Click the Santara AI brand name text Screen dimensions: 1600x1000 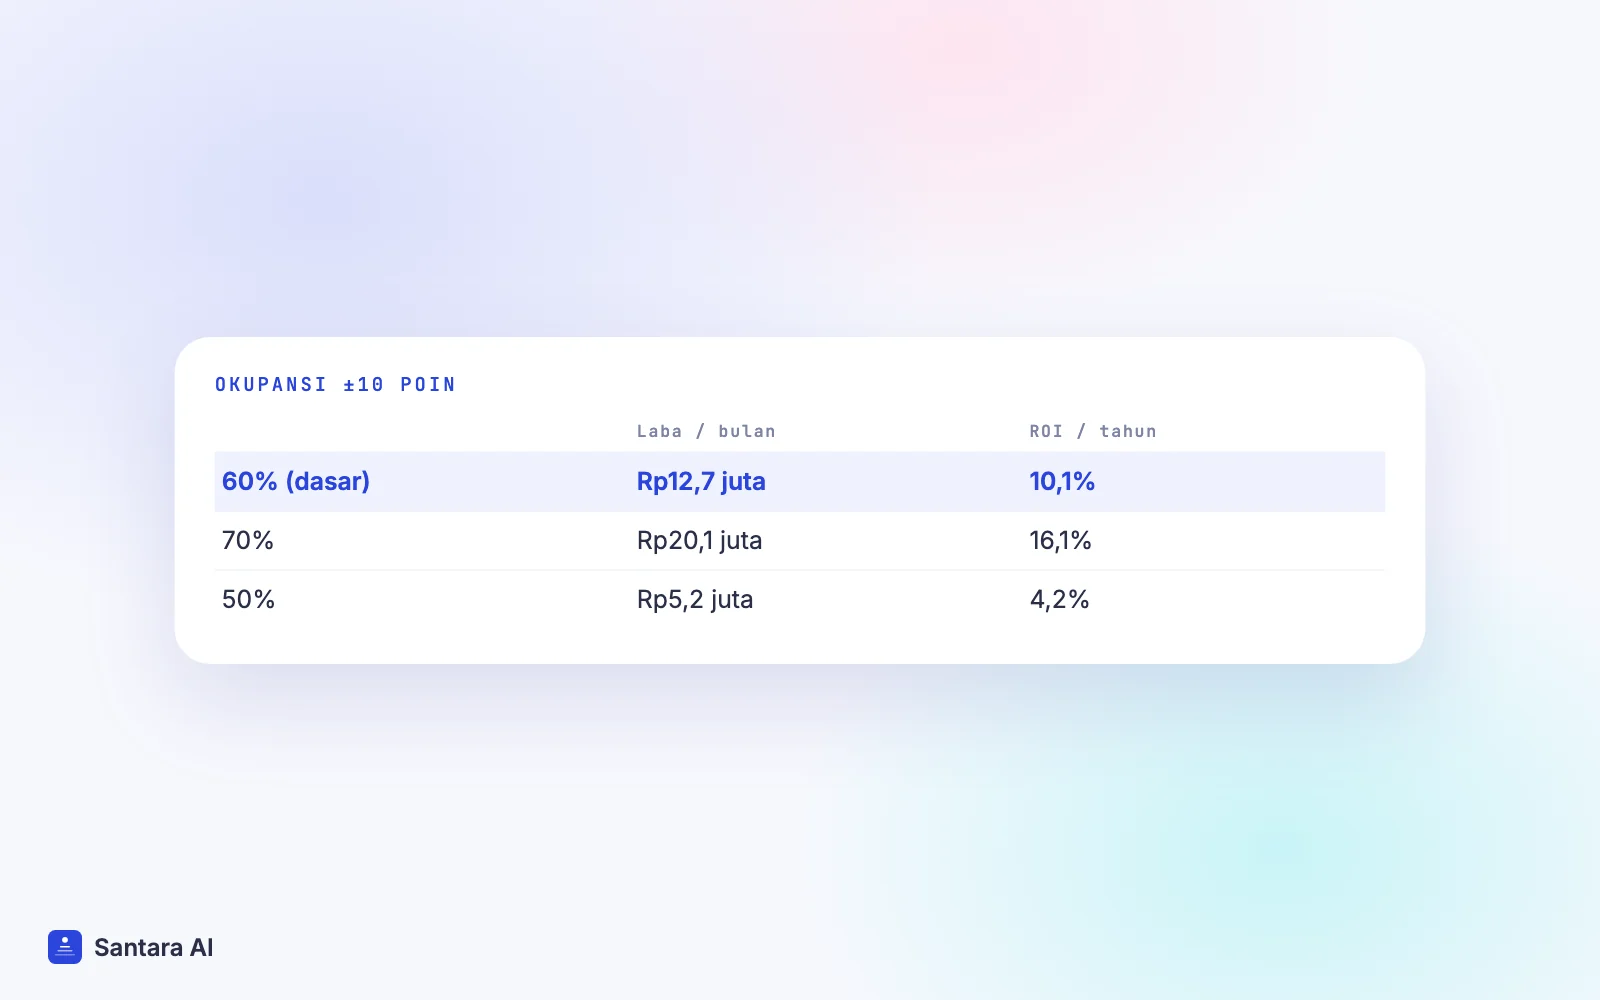(x=154, y=947)
